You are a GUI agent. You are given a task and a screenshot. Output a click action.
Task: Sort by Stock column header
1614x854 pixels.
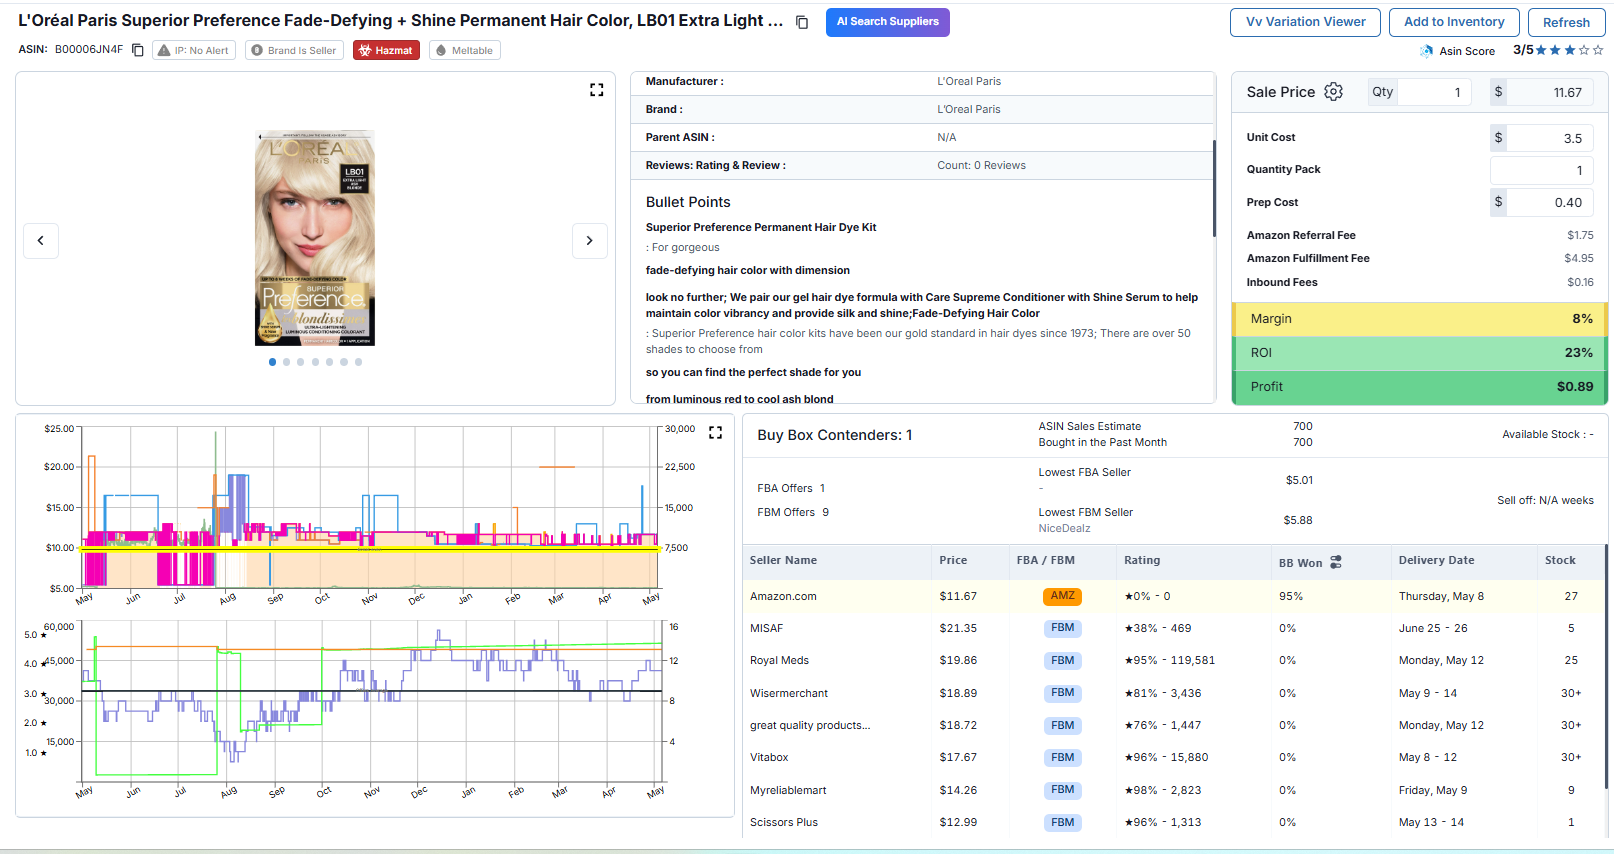pos(1560,561)
